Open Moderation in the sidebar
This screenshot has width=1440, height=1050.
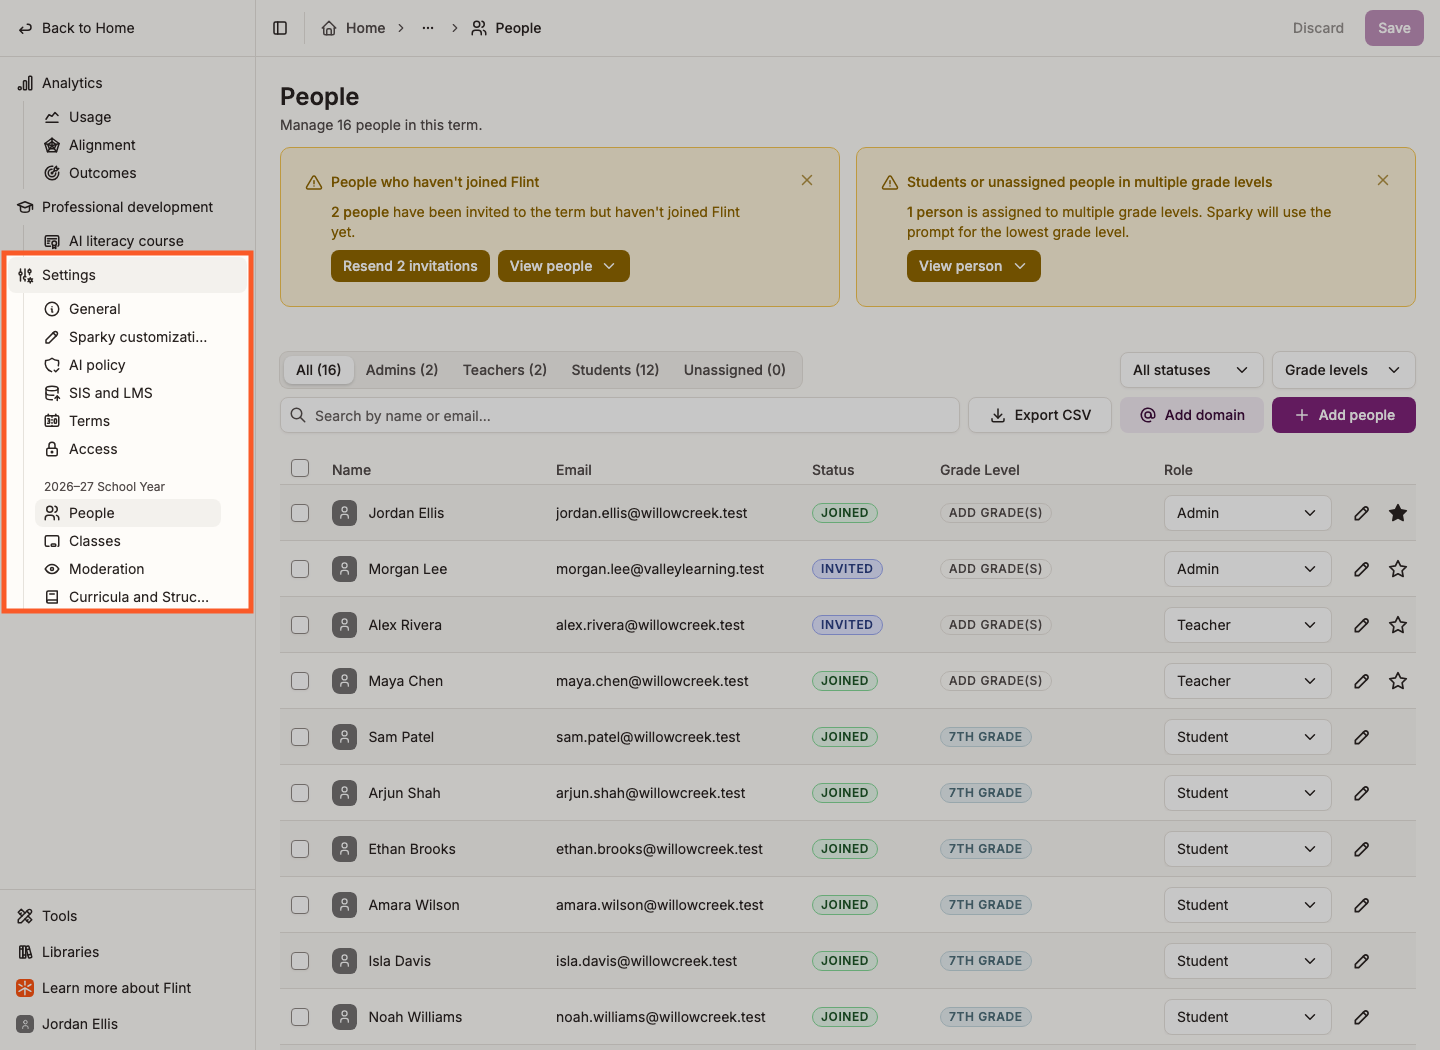point(127,569)
